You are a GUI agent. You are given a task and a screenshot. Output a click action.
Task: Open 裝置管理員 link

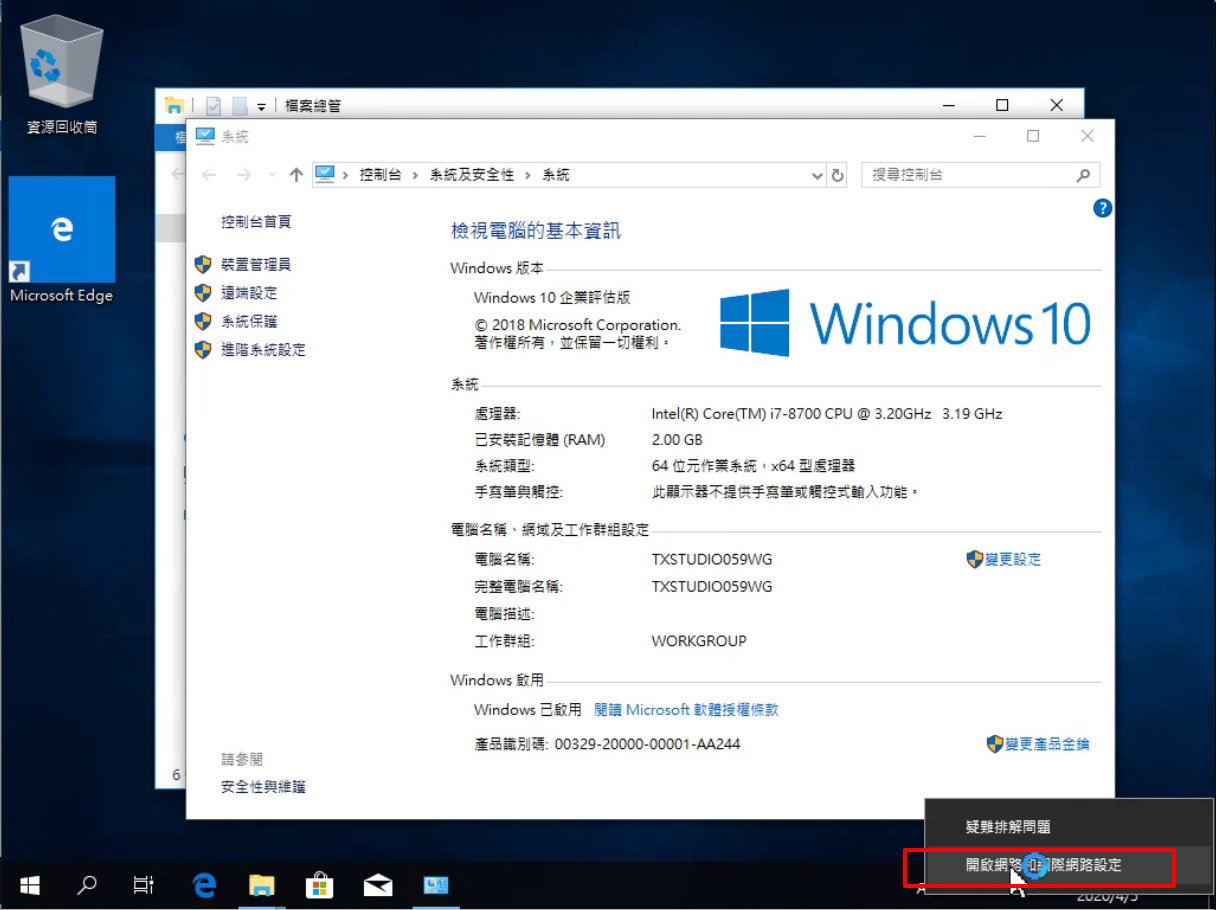[x=256, y=264]
